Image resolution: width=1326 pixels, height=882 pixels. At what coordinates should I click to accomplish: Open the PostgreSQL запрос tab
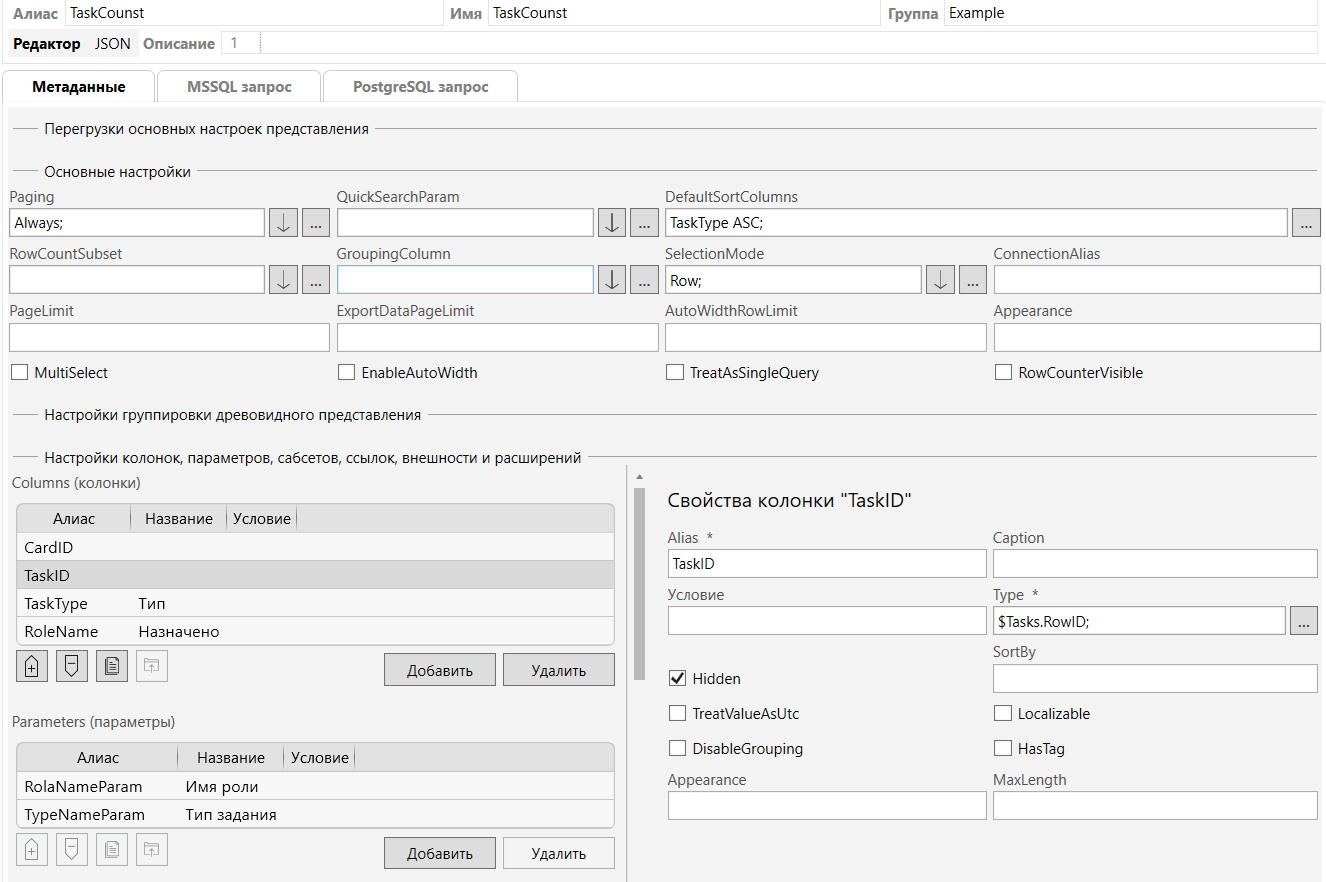coord(420,87)
